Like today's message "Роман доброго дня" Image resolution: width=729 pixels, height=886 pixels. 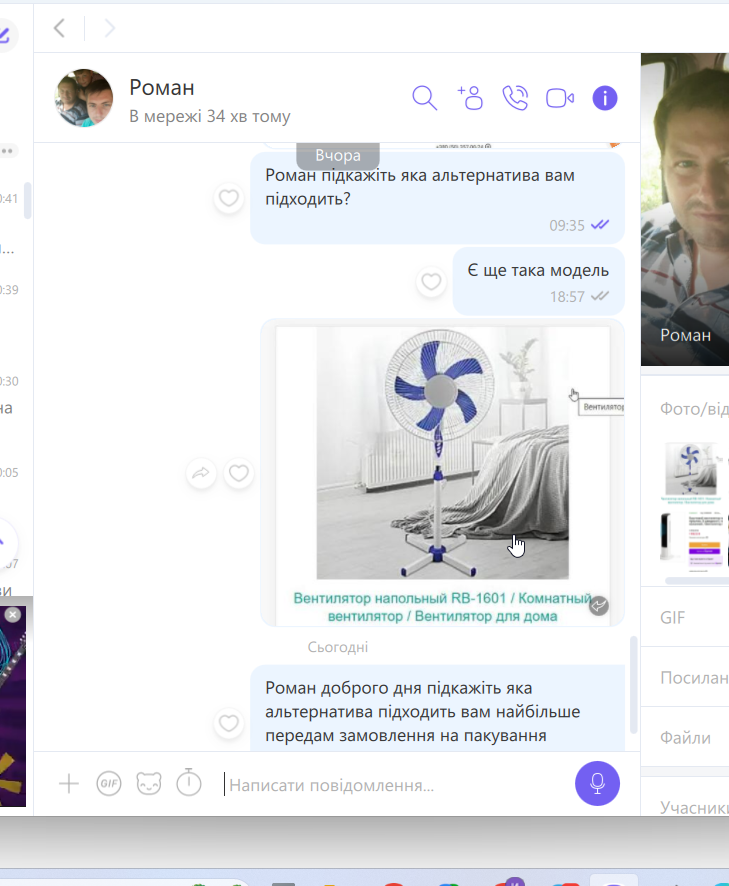coord(228,723)
